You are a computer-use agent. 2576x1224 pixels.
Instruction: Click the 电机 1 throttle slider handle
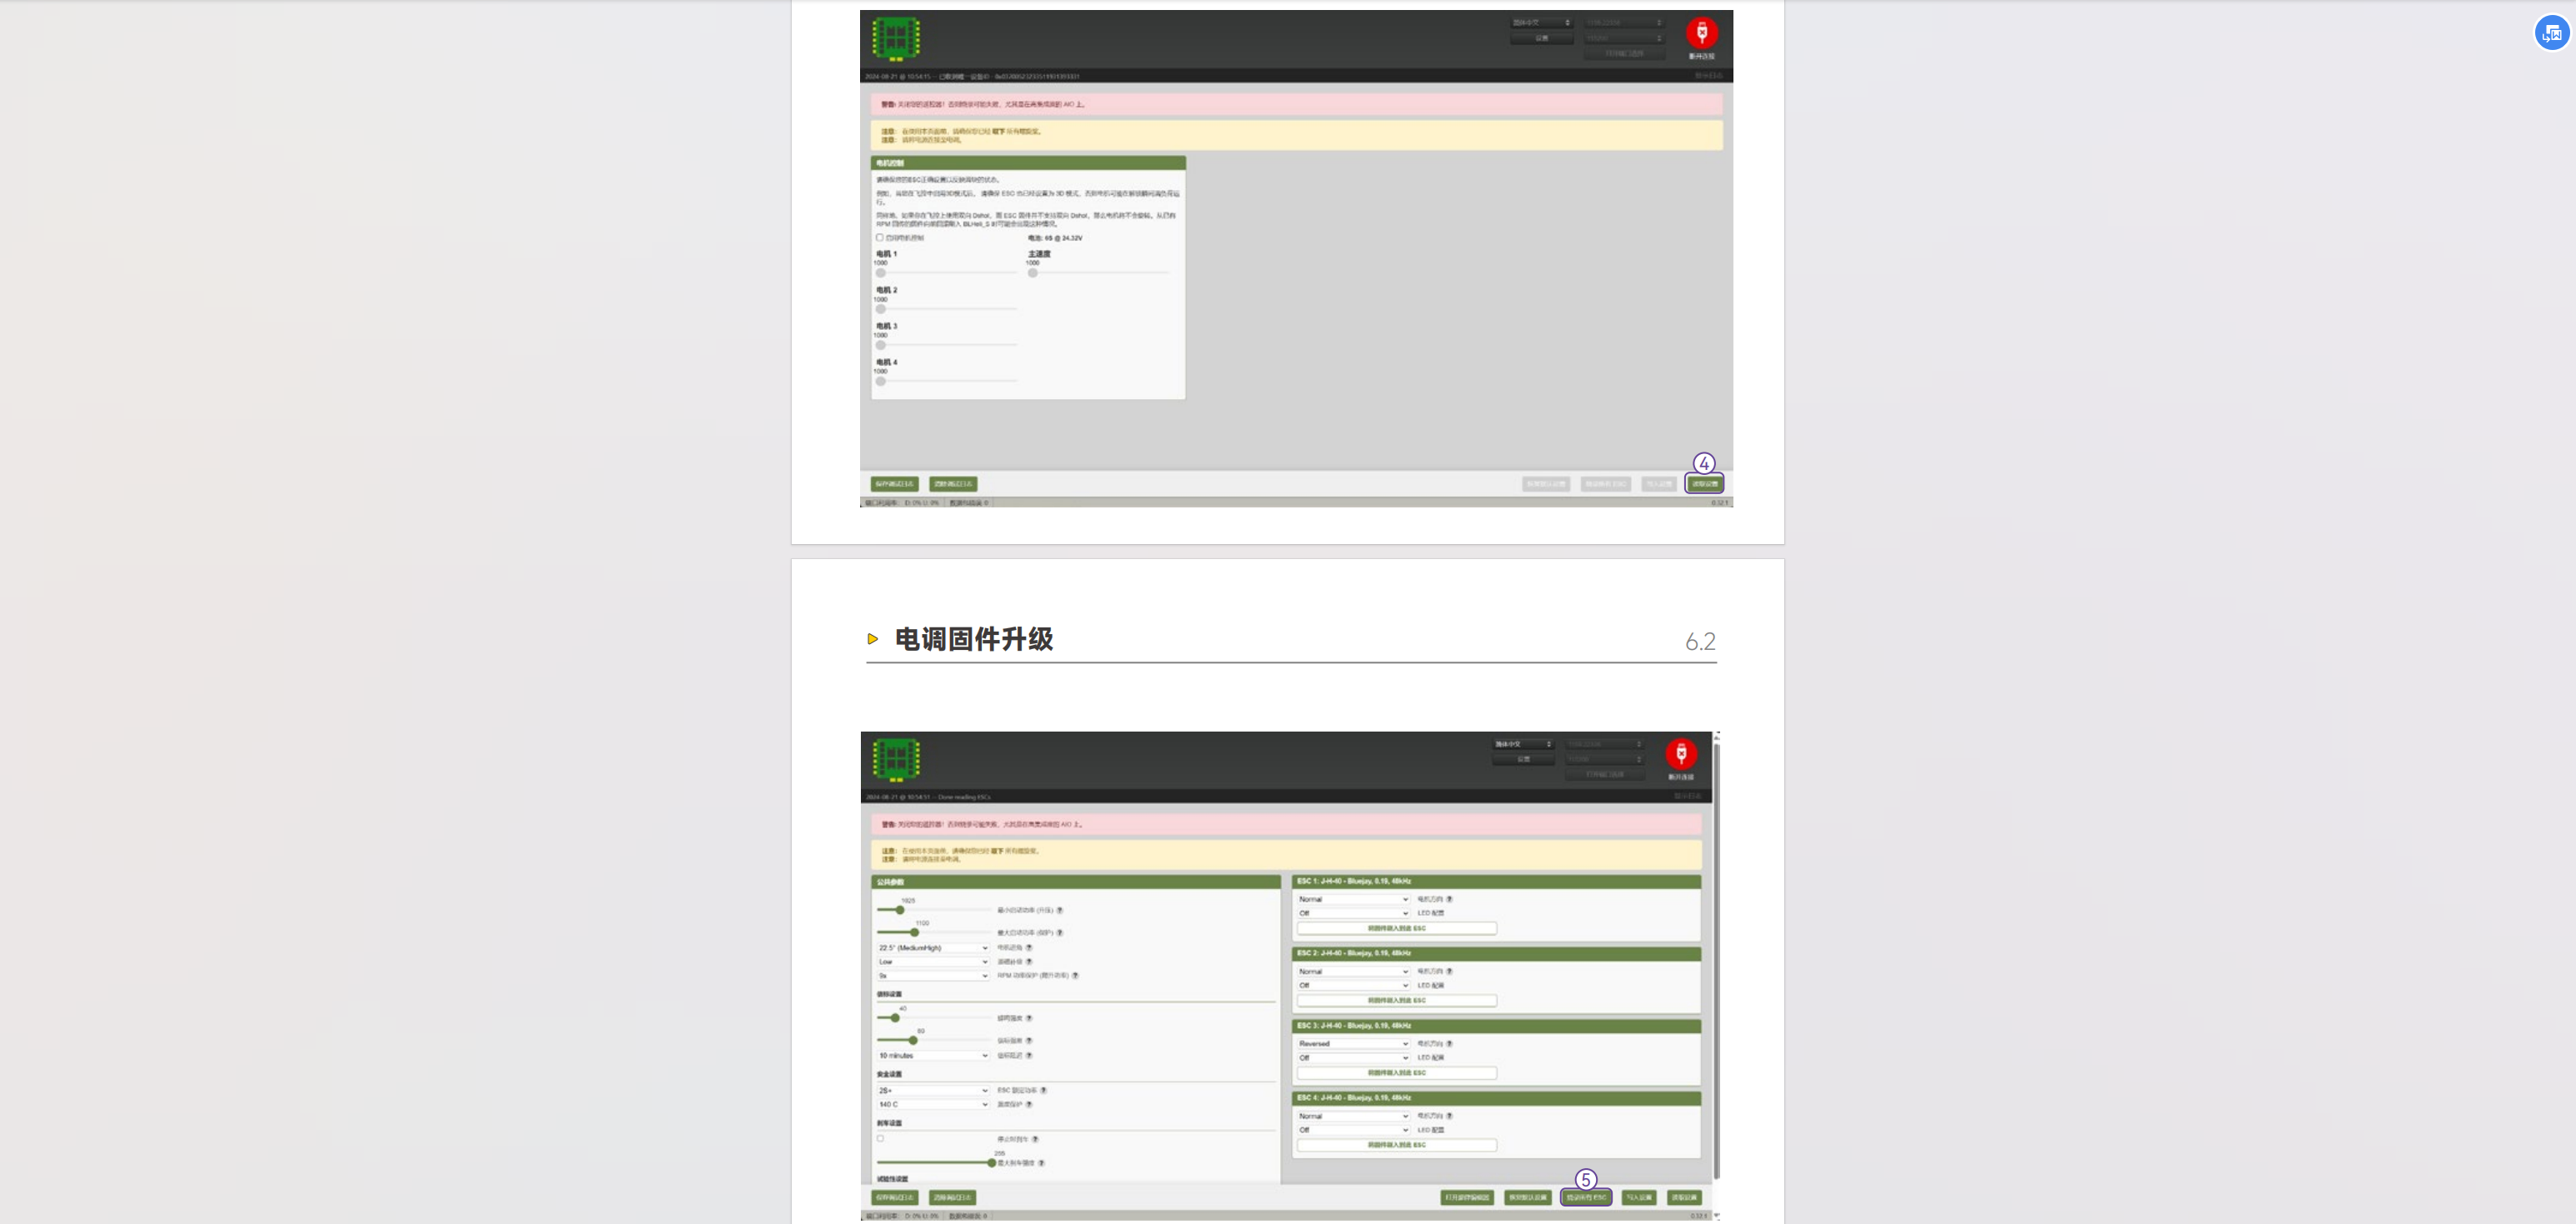click(x=881, y=273)
